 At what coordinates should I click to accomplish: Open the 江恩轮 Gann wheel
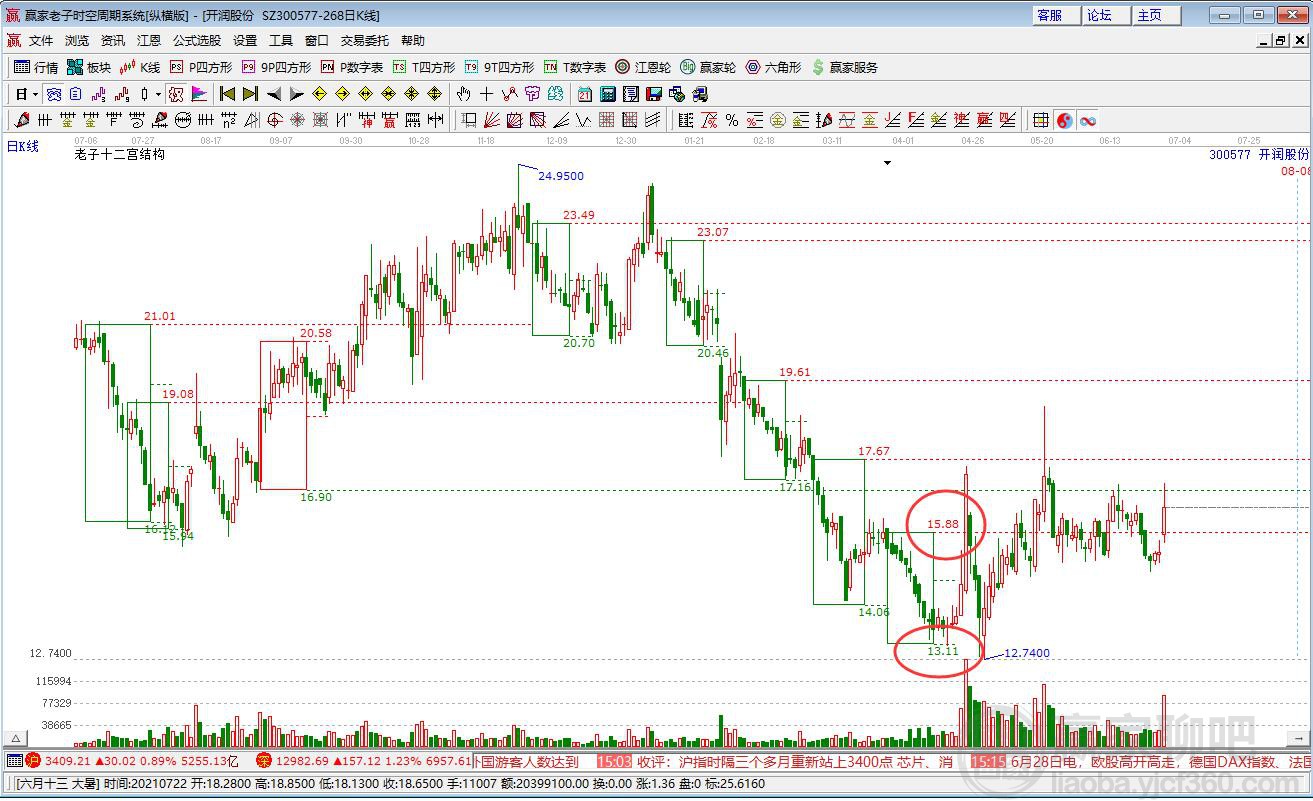pos(643,67)
